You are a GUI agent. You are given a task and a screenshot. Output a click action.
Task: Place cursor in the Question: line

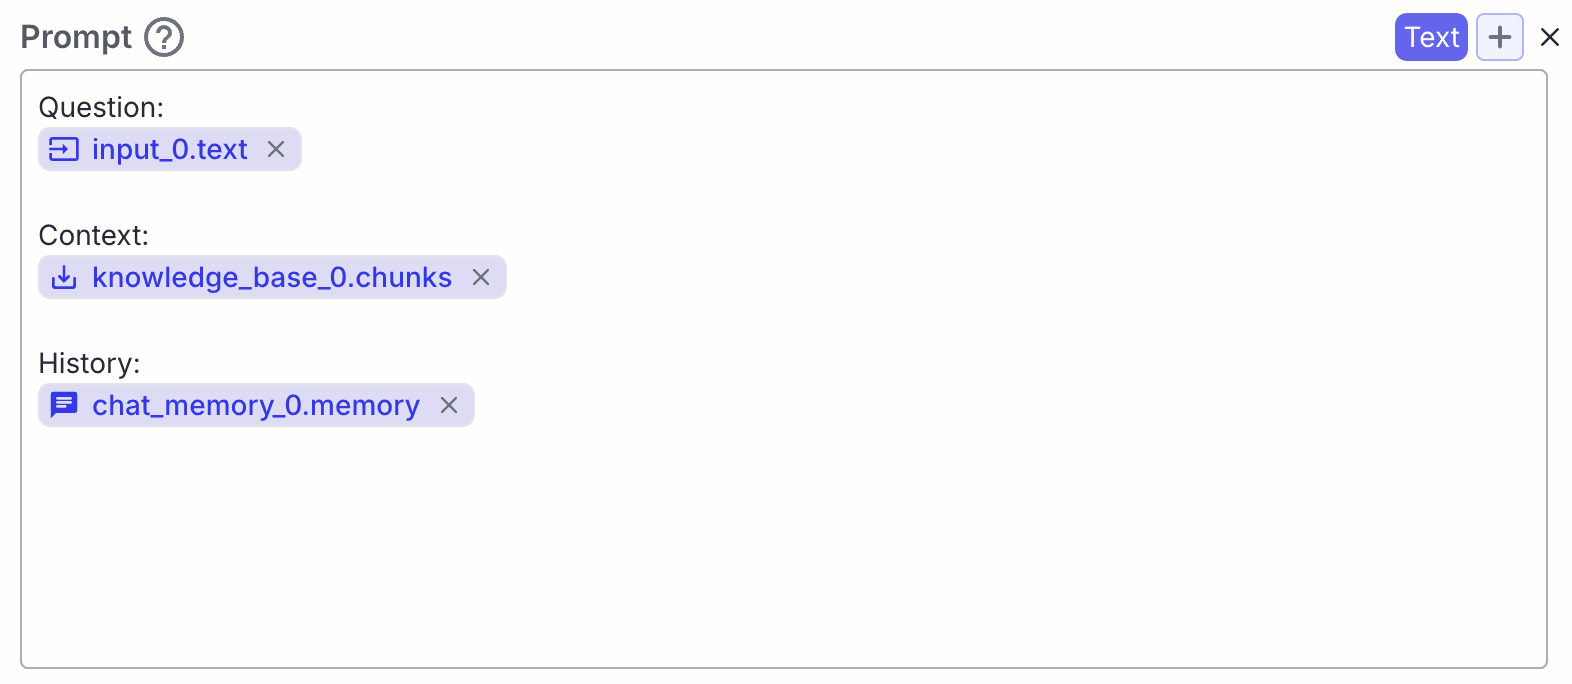coord(101,107)
